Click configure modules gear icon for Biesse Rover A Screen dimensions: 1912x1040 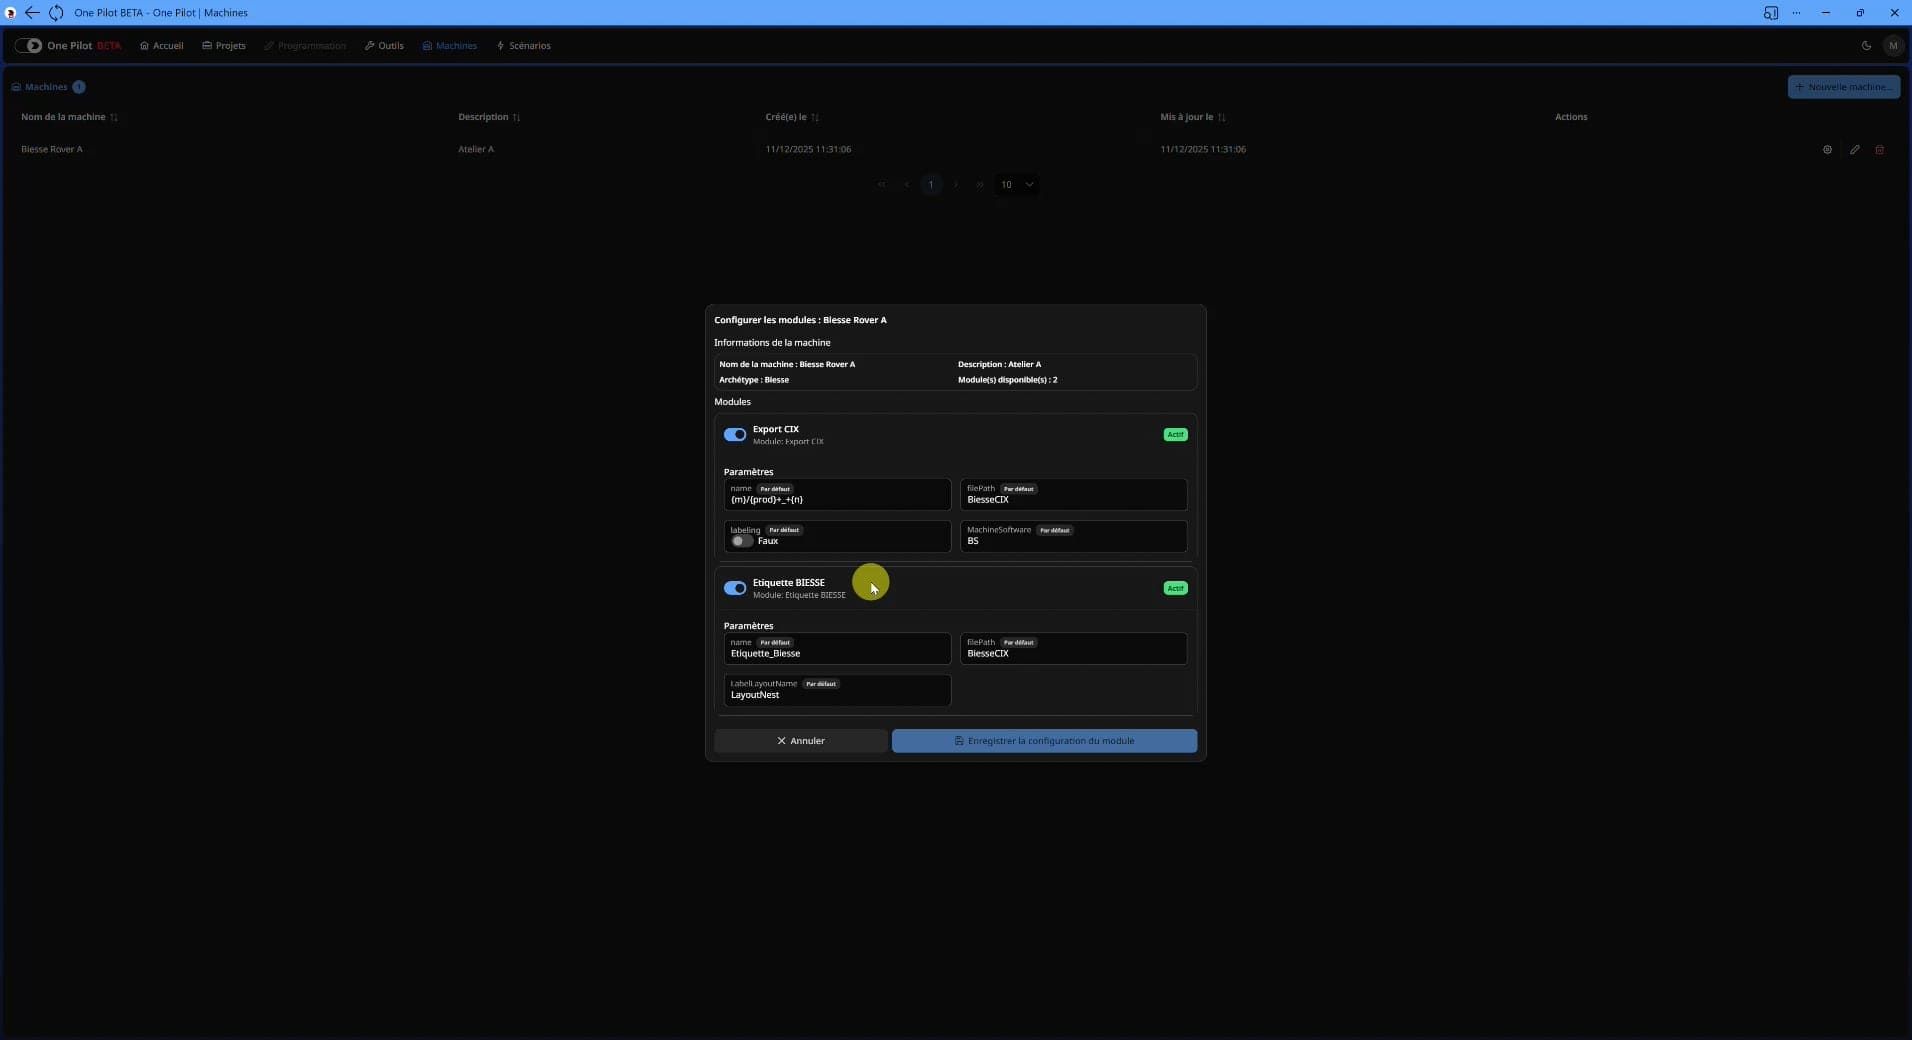[x=1827, y=149]
